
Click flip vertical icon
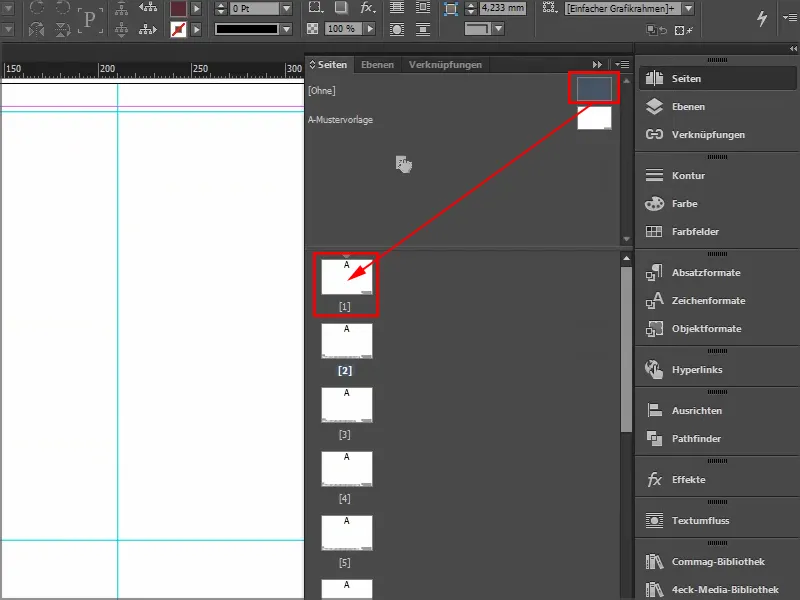[63, 30]
